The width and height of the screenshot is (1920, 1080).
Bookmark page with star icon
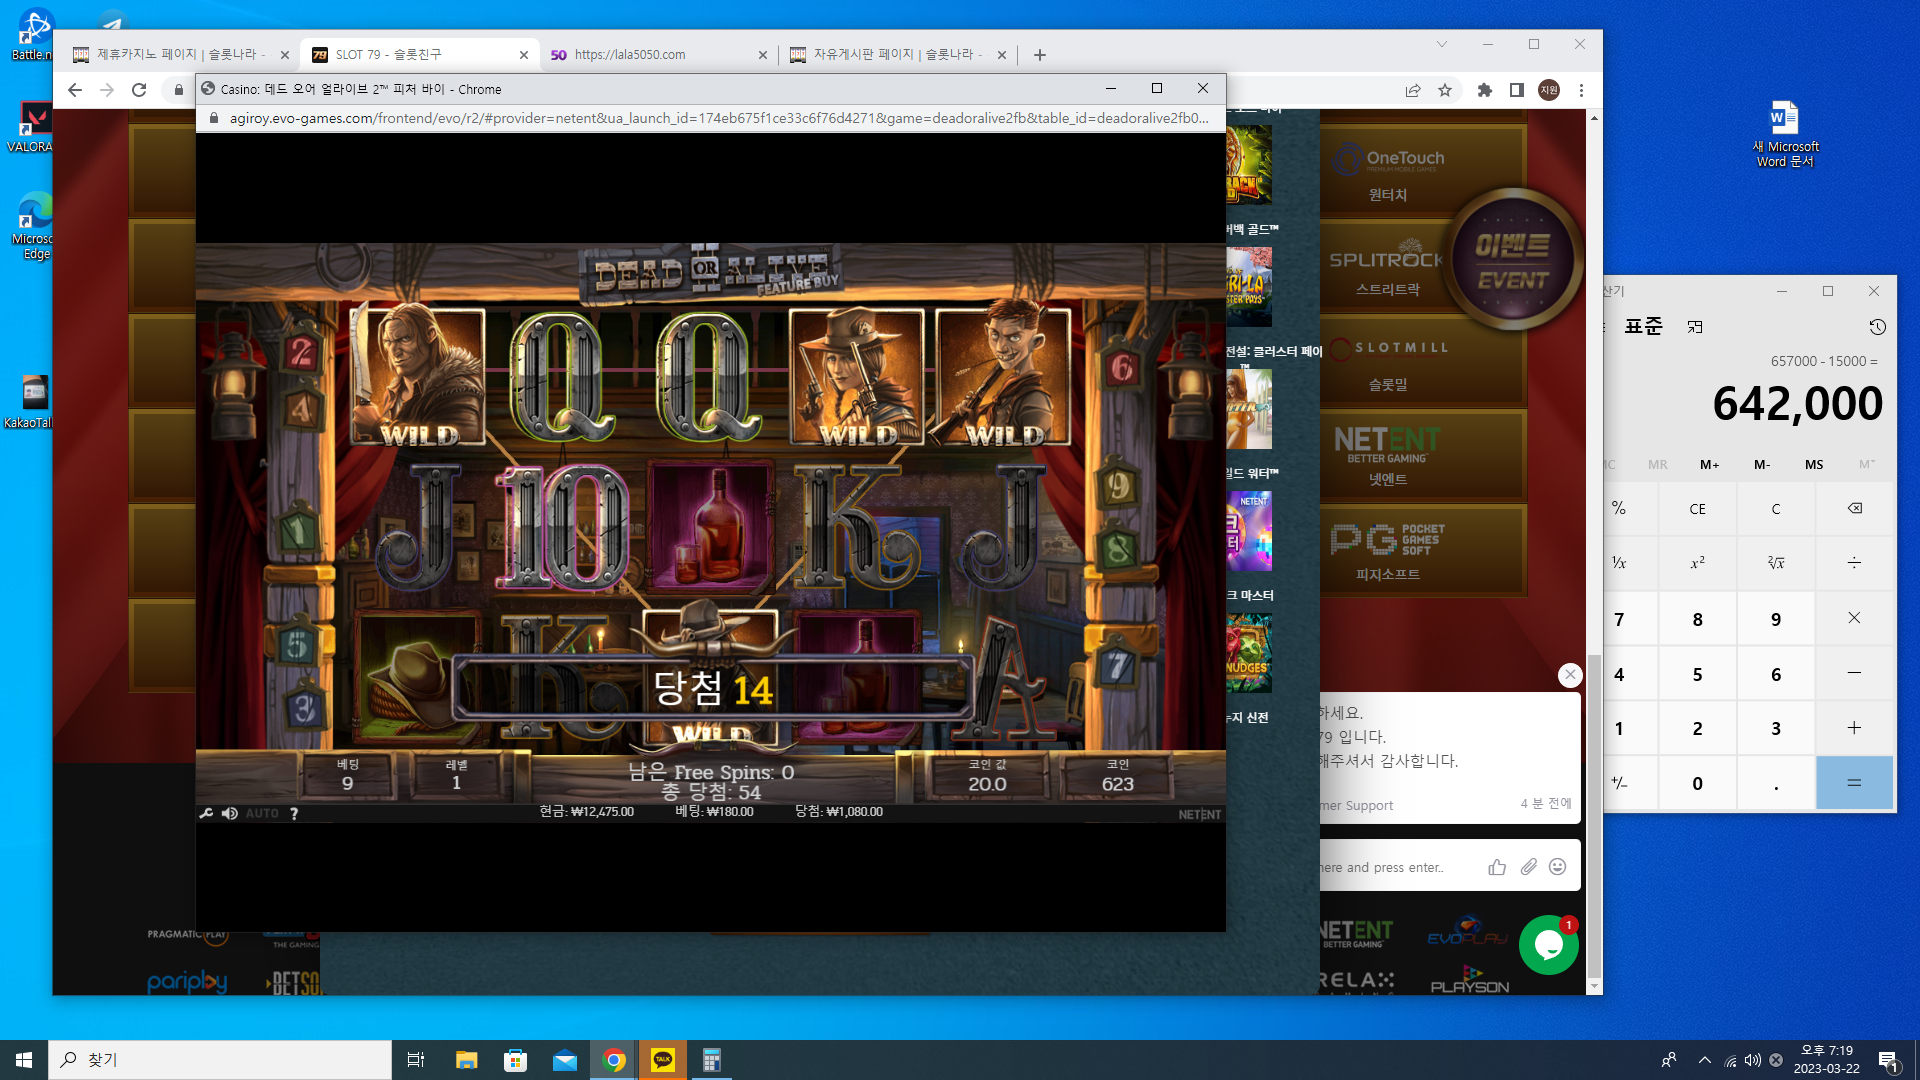click(1445, 90)
